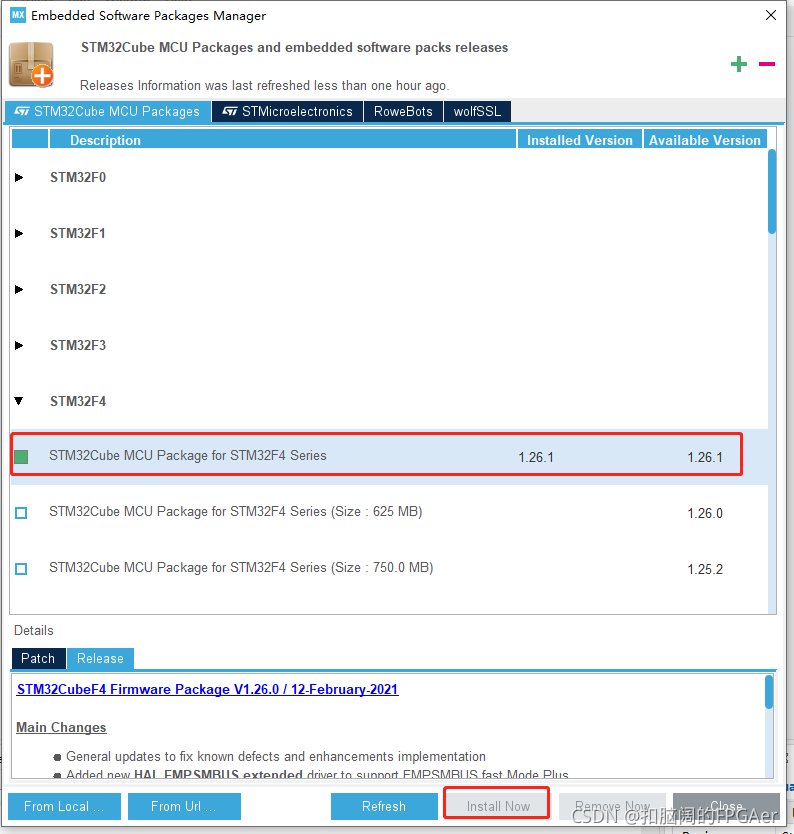The width and height of the screenshot is (794, 834).
Task: Click the installed version value 1.26.1
Action: click(536, 457)
